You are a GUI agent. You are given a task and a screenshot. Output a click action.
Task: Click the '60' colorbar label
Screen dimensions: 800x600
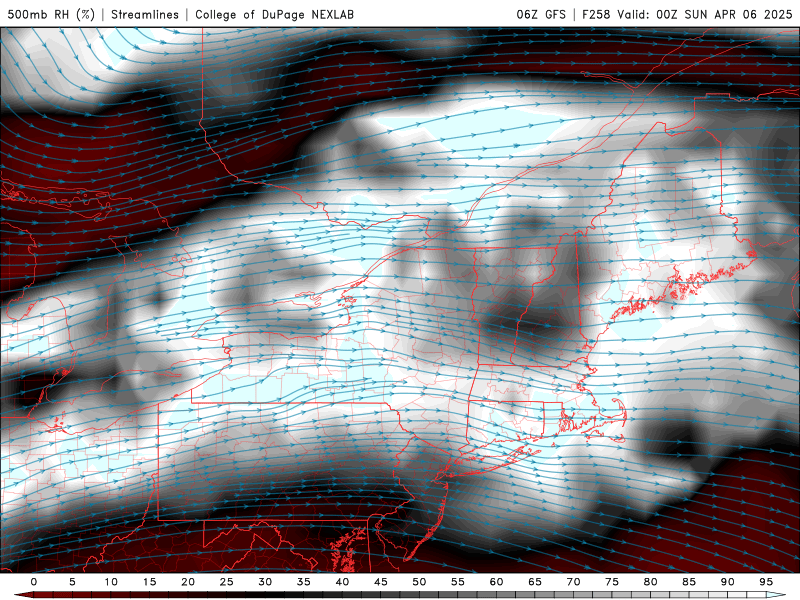496,582
